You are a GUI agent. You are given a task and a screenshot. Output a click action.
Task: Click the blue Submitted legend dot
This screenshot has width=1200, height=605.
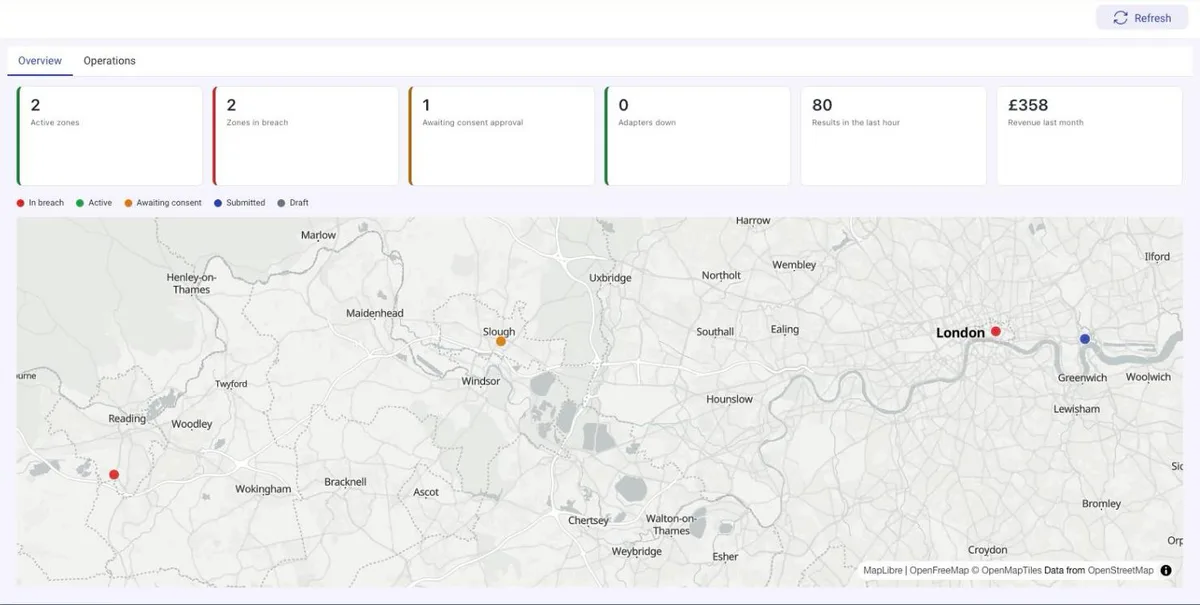pos(218,203)
